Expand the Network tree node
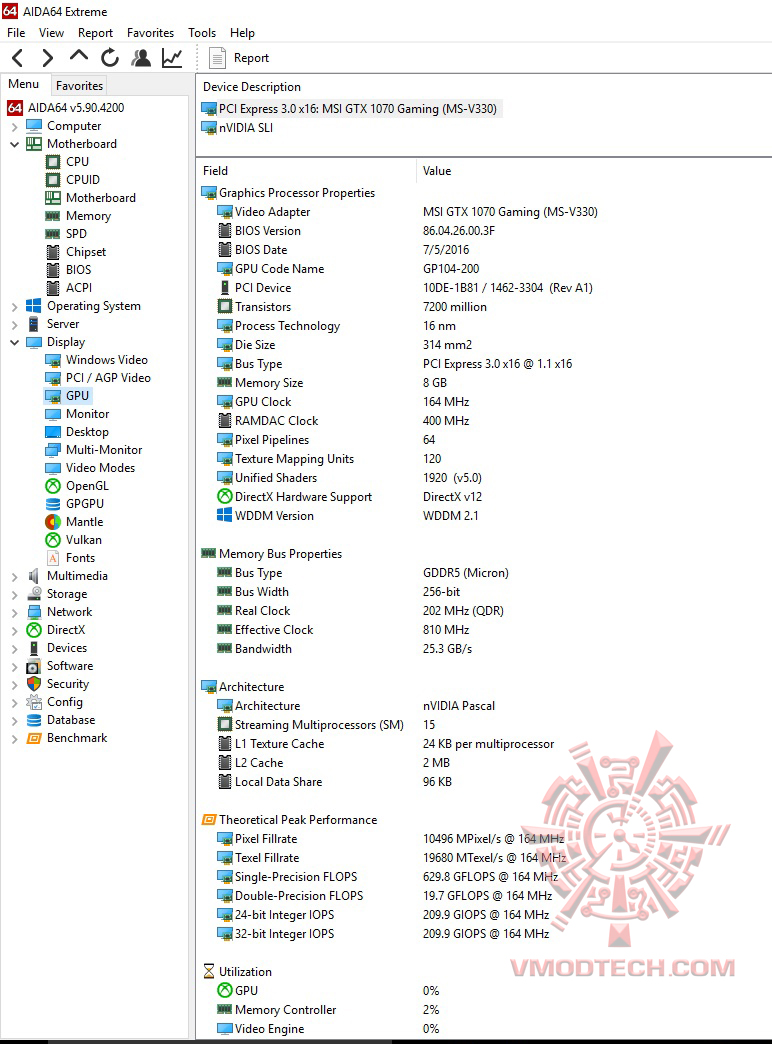This screenshot has height=1044, width=772. [x=15, y=613]
